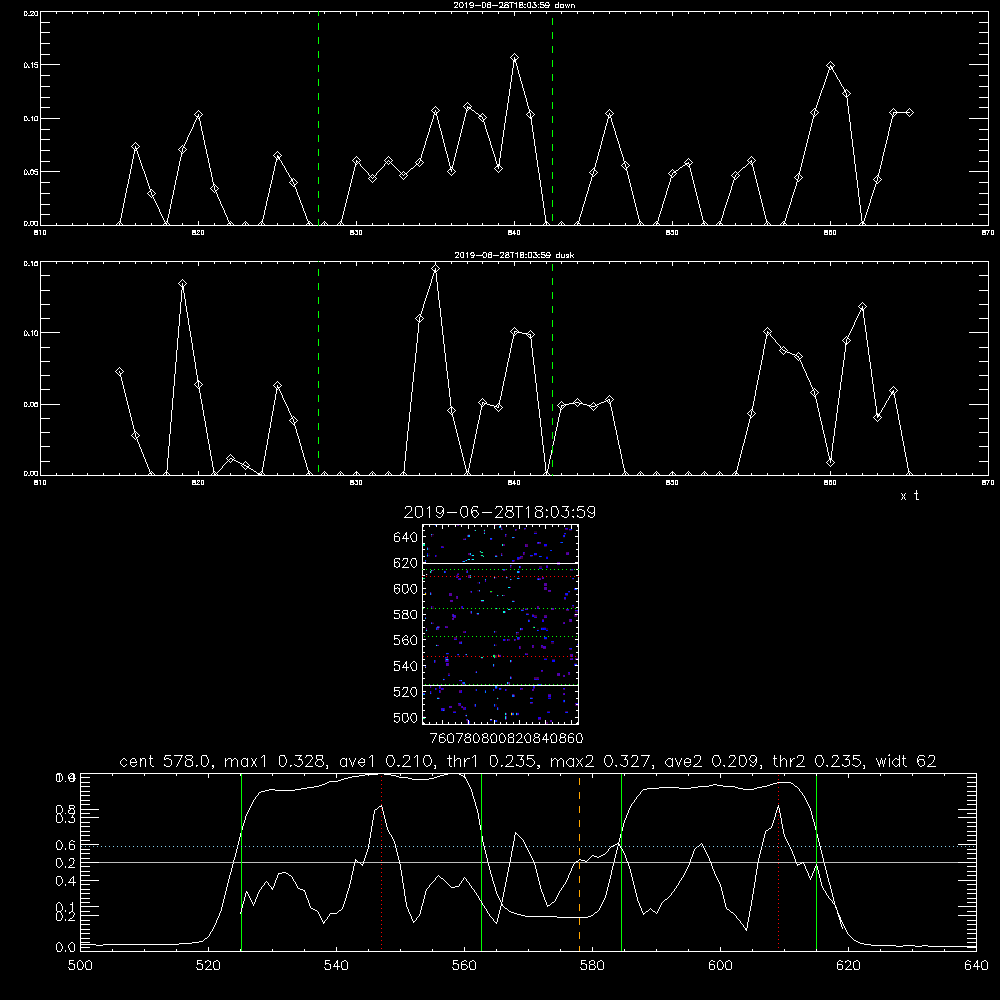Click the highest dawn plot data point at 840
Screen dimensions: 1000x1000
click(515, 58)
